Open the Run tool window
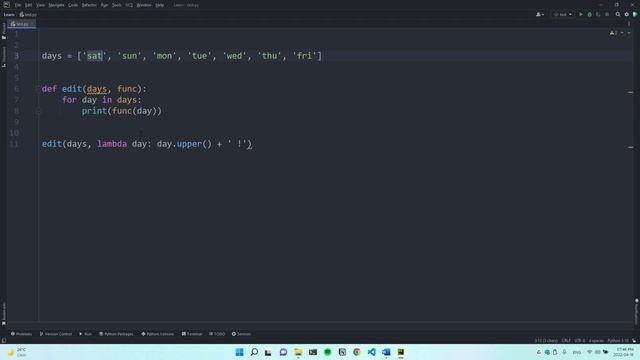The height and width of the screenshot is (360, 640). (85, 334)
